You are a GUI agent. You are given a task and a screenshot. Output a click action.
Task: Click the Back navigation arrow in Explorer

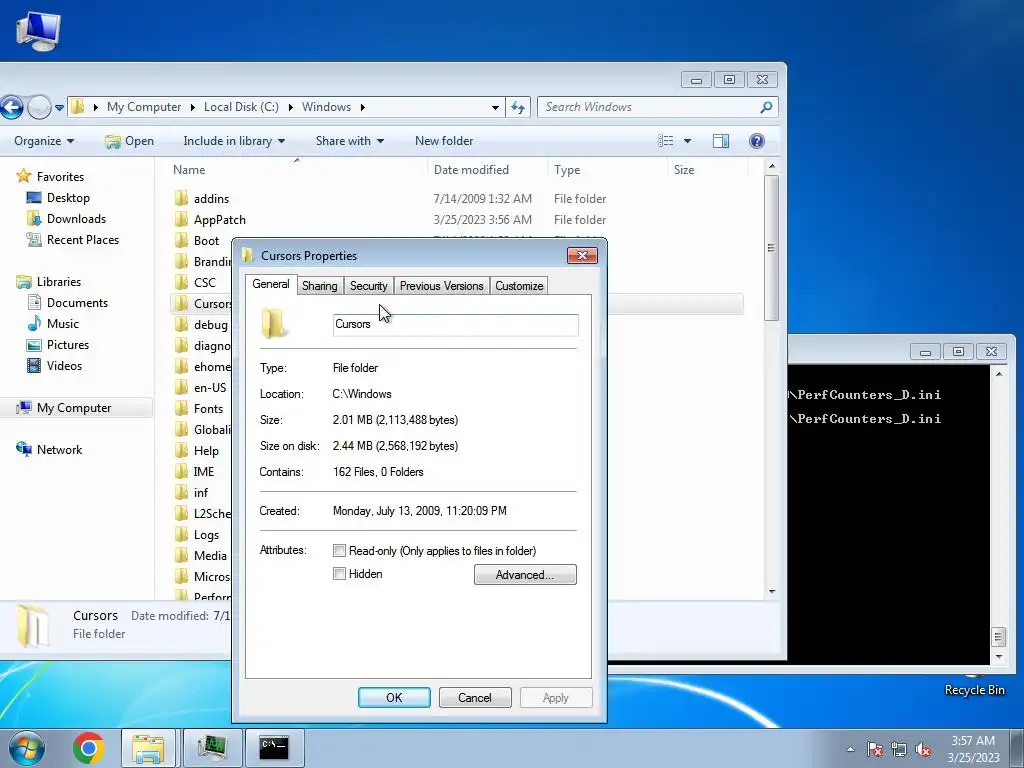pos(12,107)
